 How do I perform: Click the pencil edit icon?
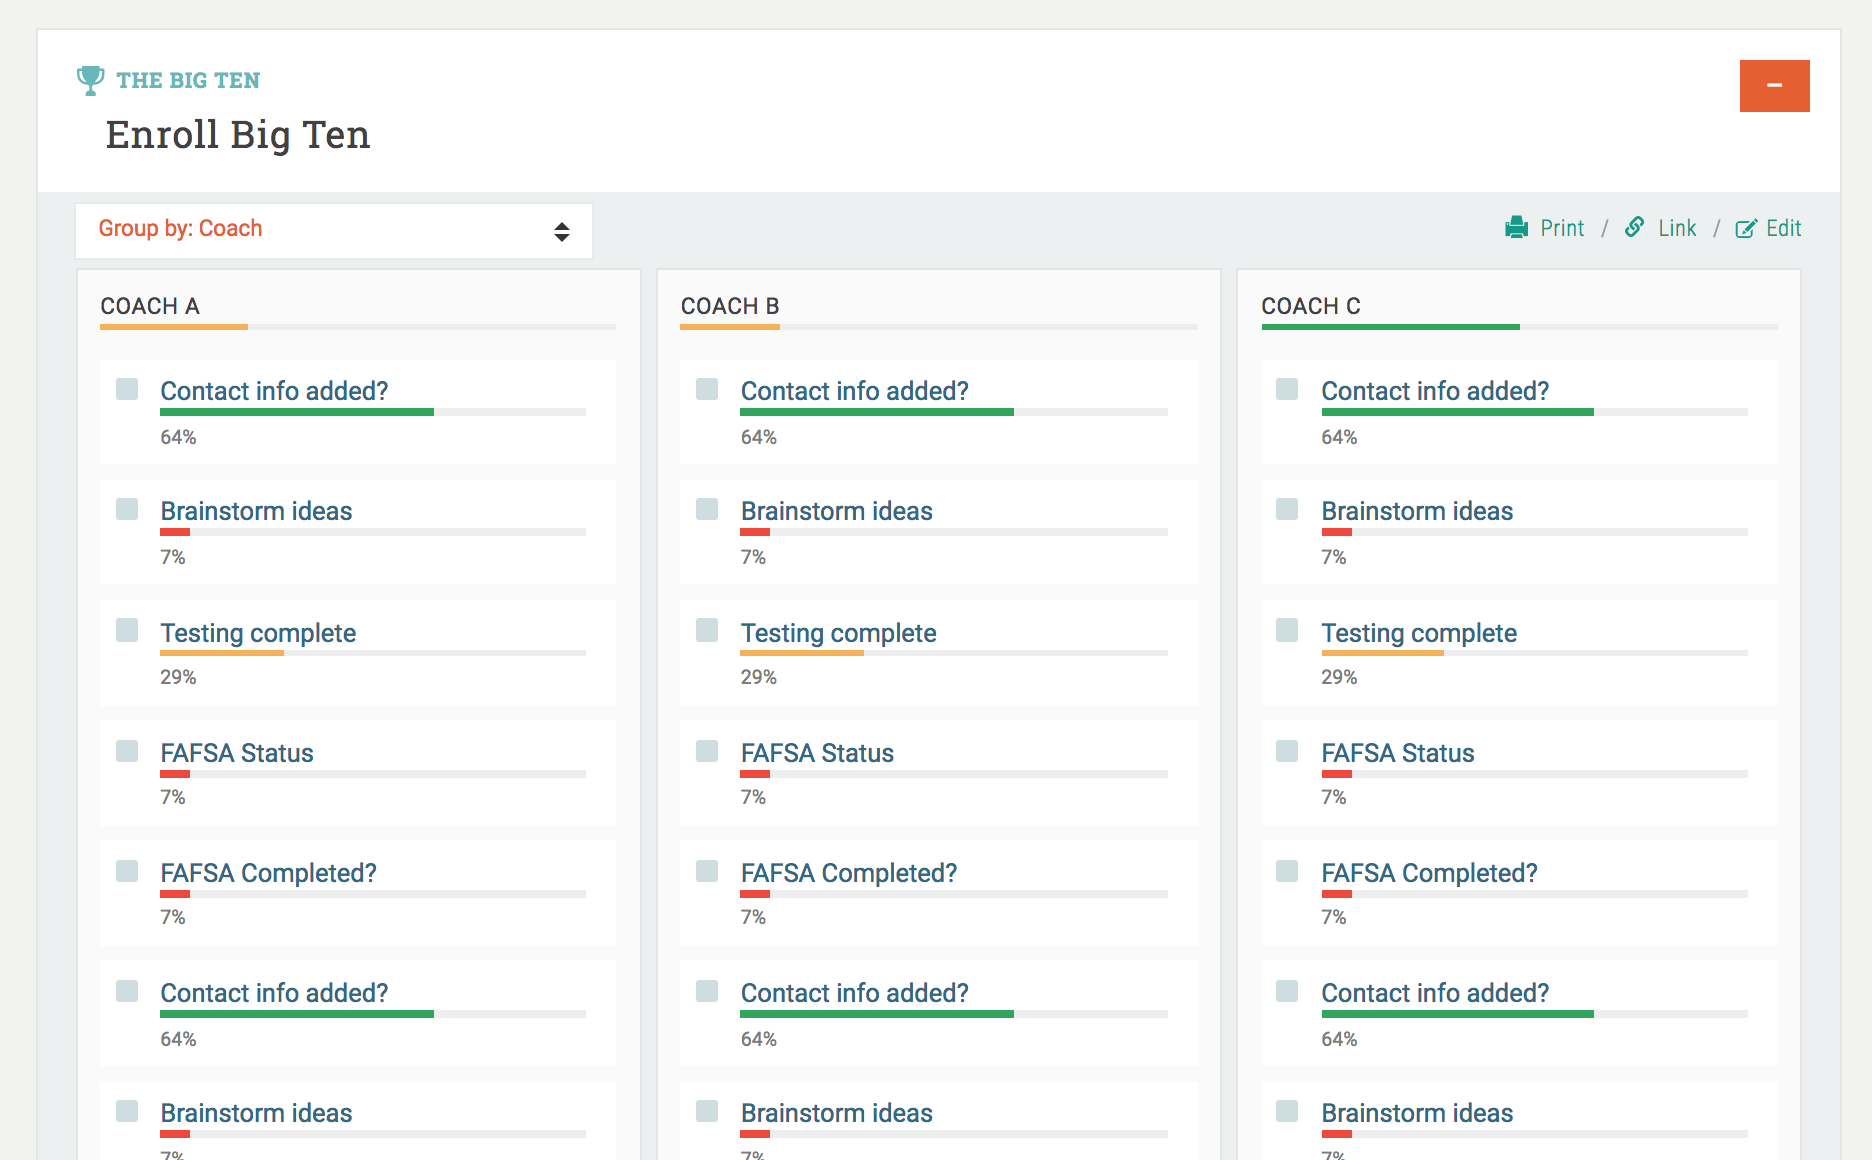pos(1745,229)
